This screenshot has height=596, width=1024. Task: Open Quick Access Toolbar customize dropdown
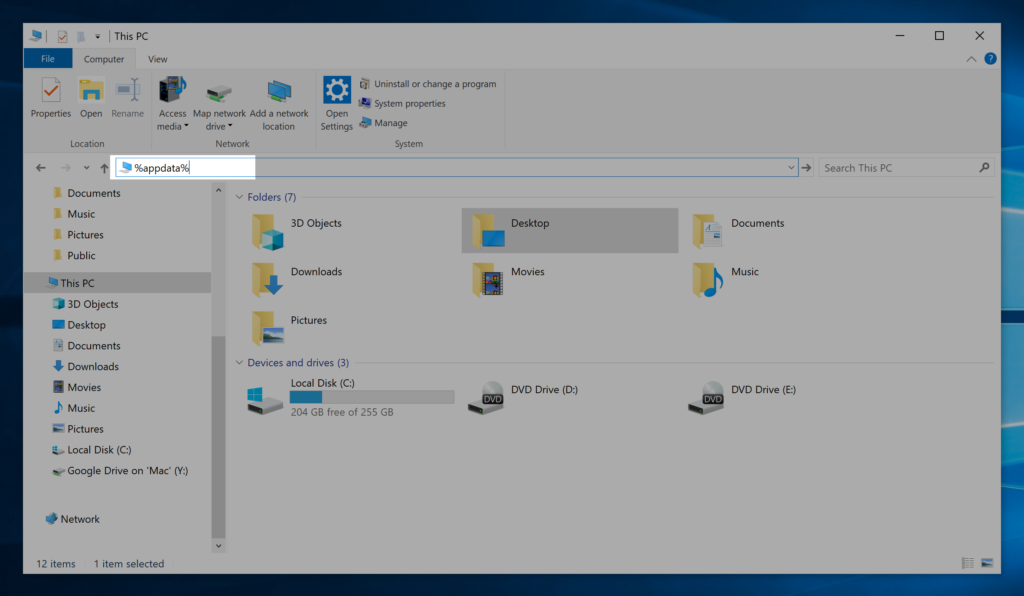point(97,37)
